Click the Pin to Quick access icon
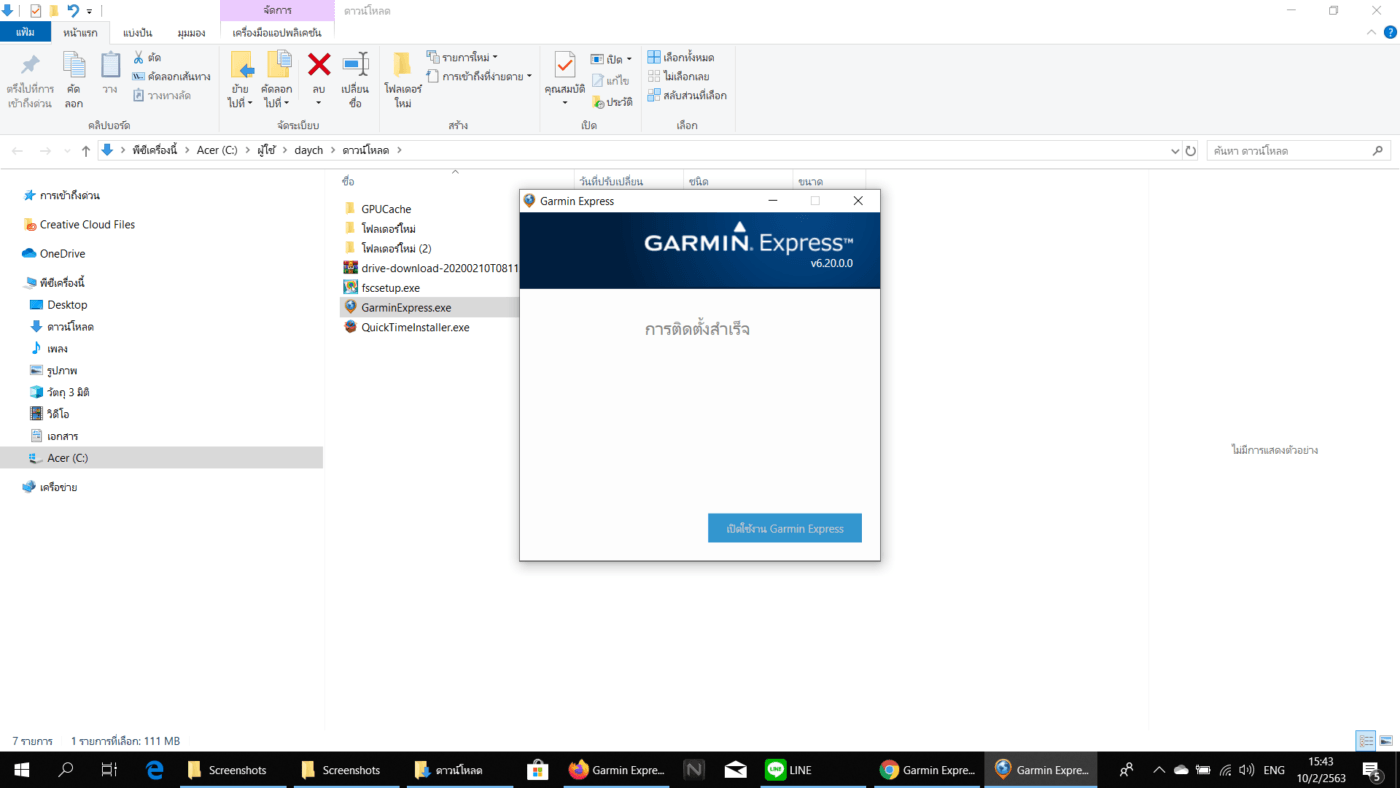This screenshot has width=1400, height=788. click(x=30, y=65)
